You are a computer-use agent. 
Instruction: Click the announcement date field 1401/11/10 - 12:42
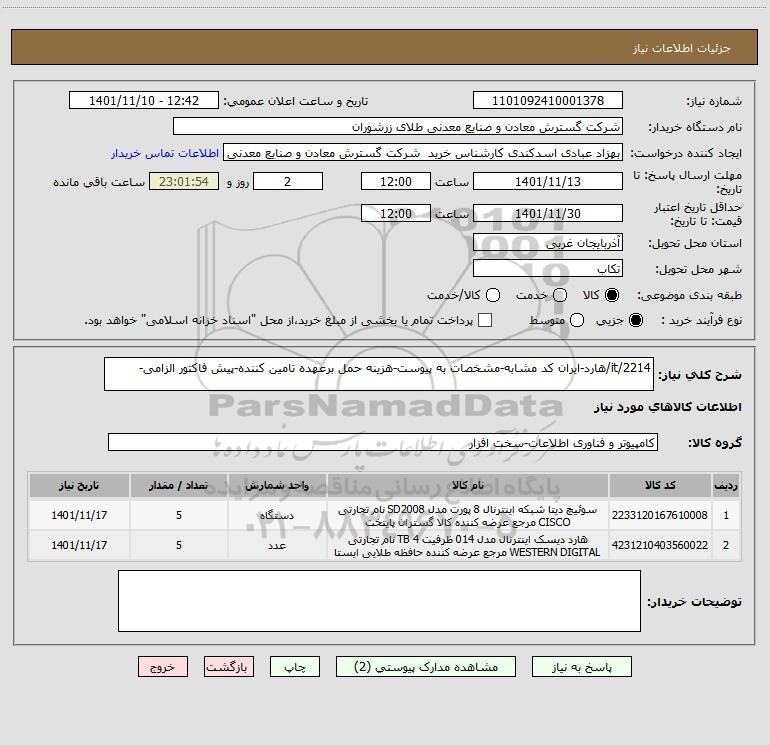click(144, 101)
